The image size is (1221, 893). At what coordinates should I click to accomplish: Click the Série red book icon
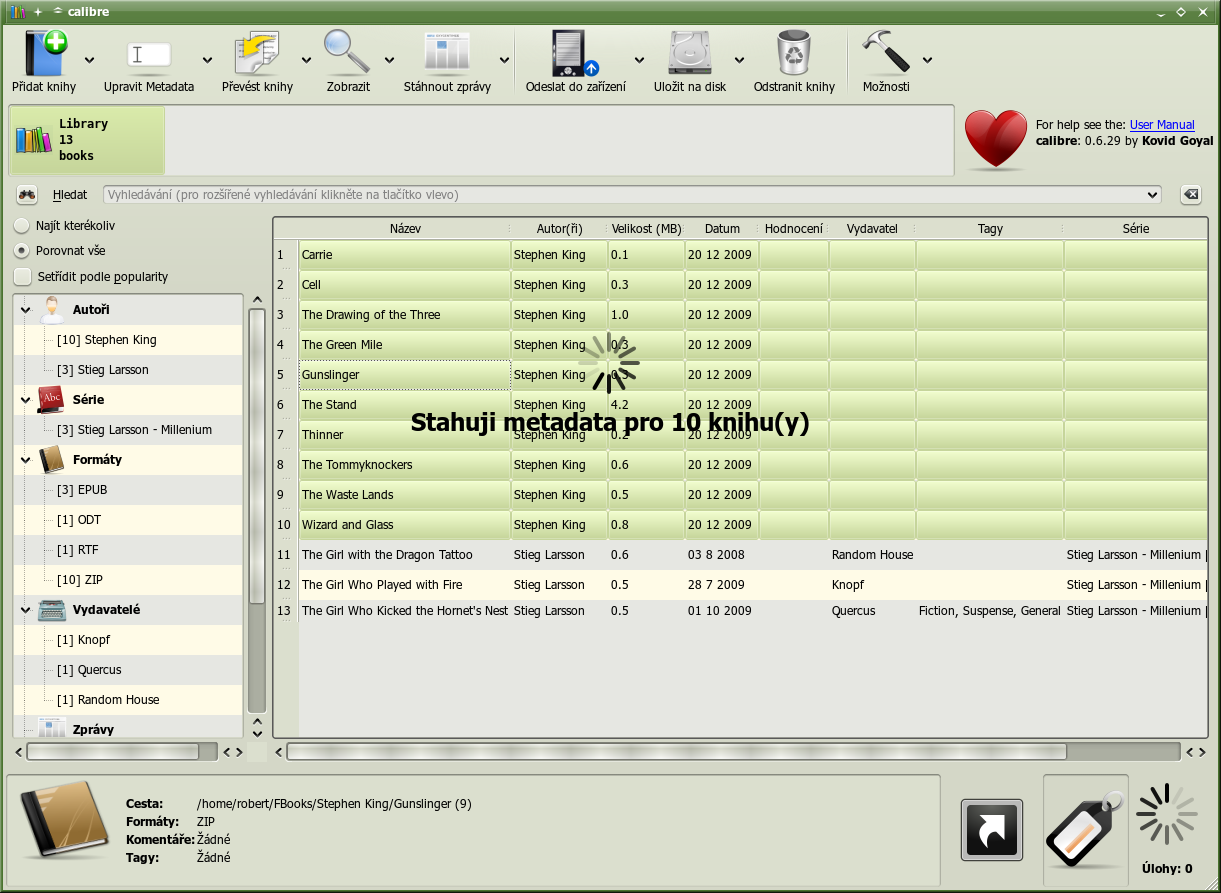pos(52,400)
